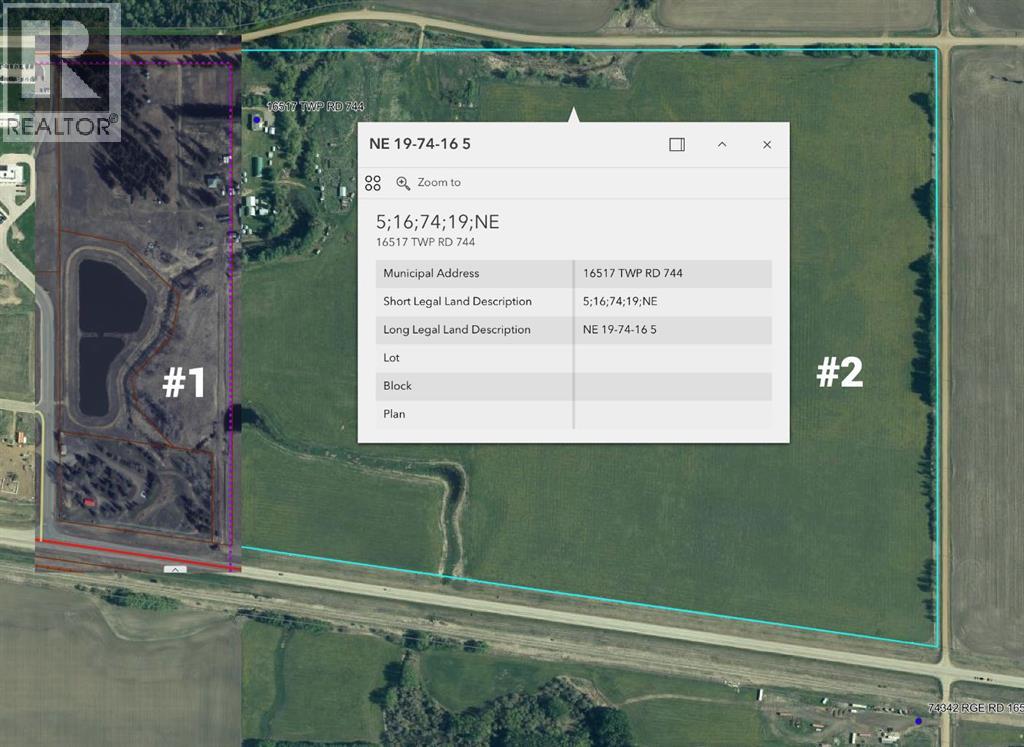1024x747 pixels.
Task: Click the Zoom to magnifier icon
Action: (x=403, y=183)
